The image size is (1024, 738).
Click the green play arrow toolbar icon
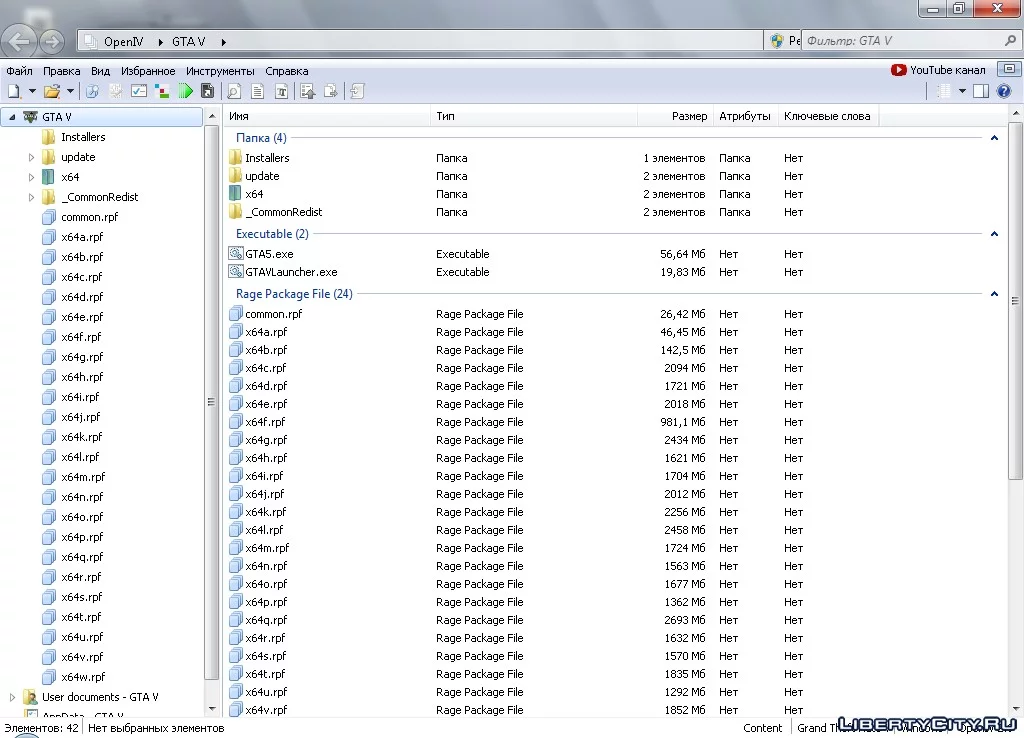[186, 91]
